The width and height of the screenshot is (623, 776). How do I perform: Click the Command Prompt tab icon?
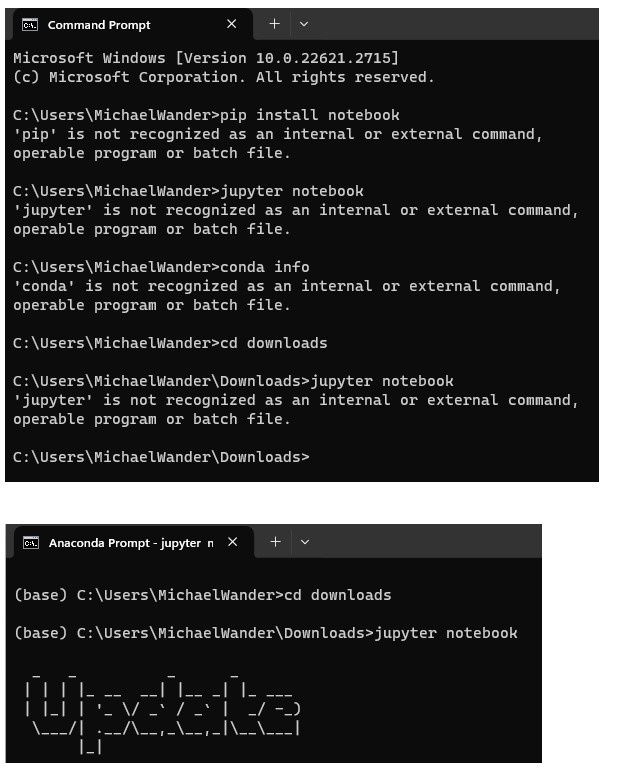30,24
